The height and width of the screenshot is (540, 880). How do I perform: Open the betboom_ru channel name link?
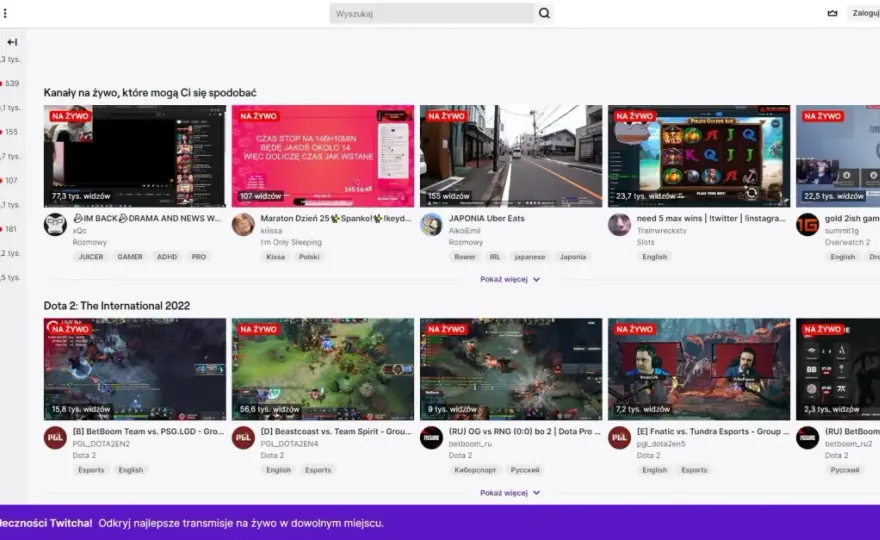click(470, 444)
